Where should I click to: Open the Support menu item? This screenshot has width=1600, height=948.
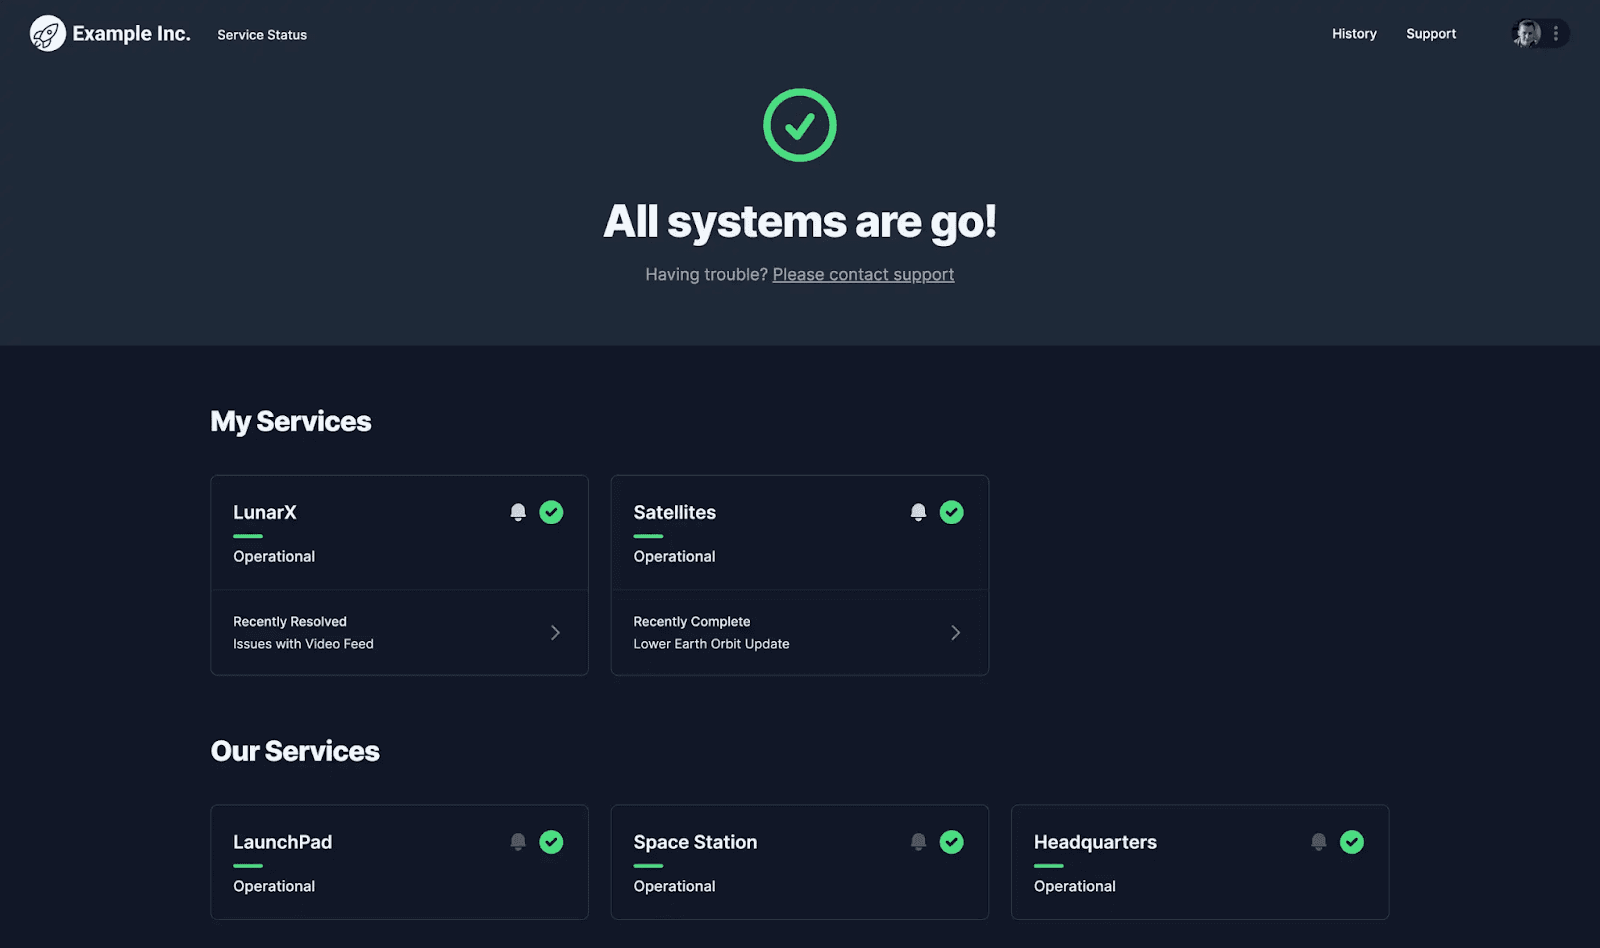point(1431,34)
